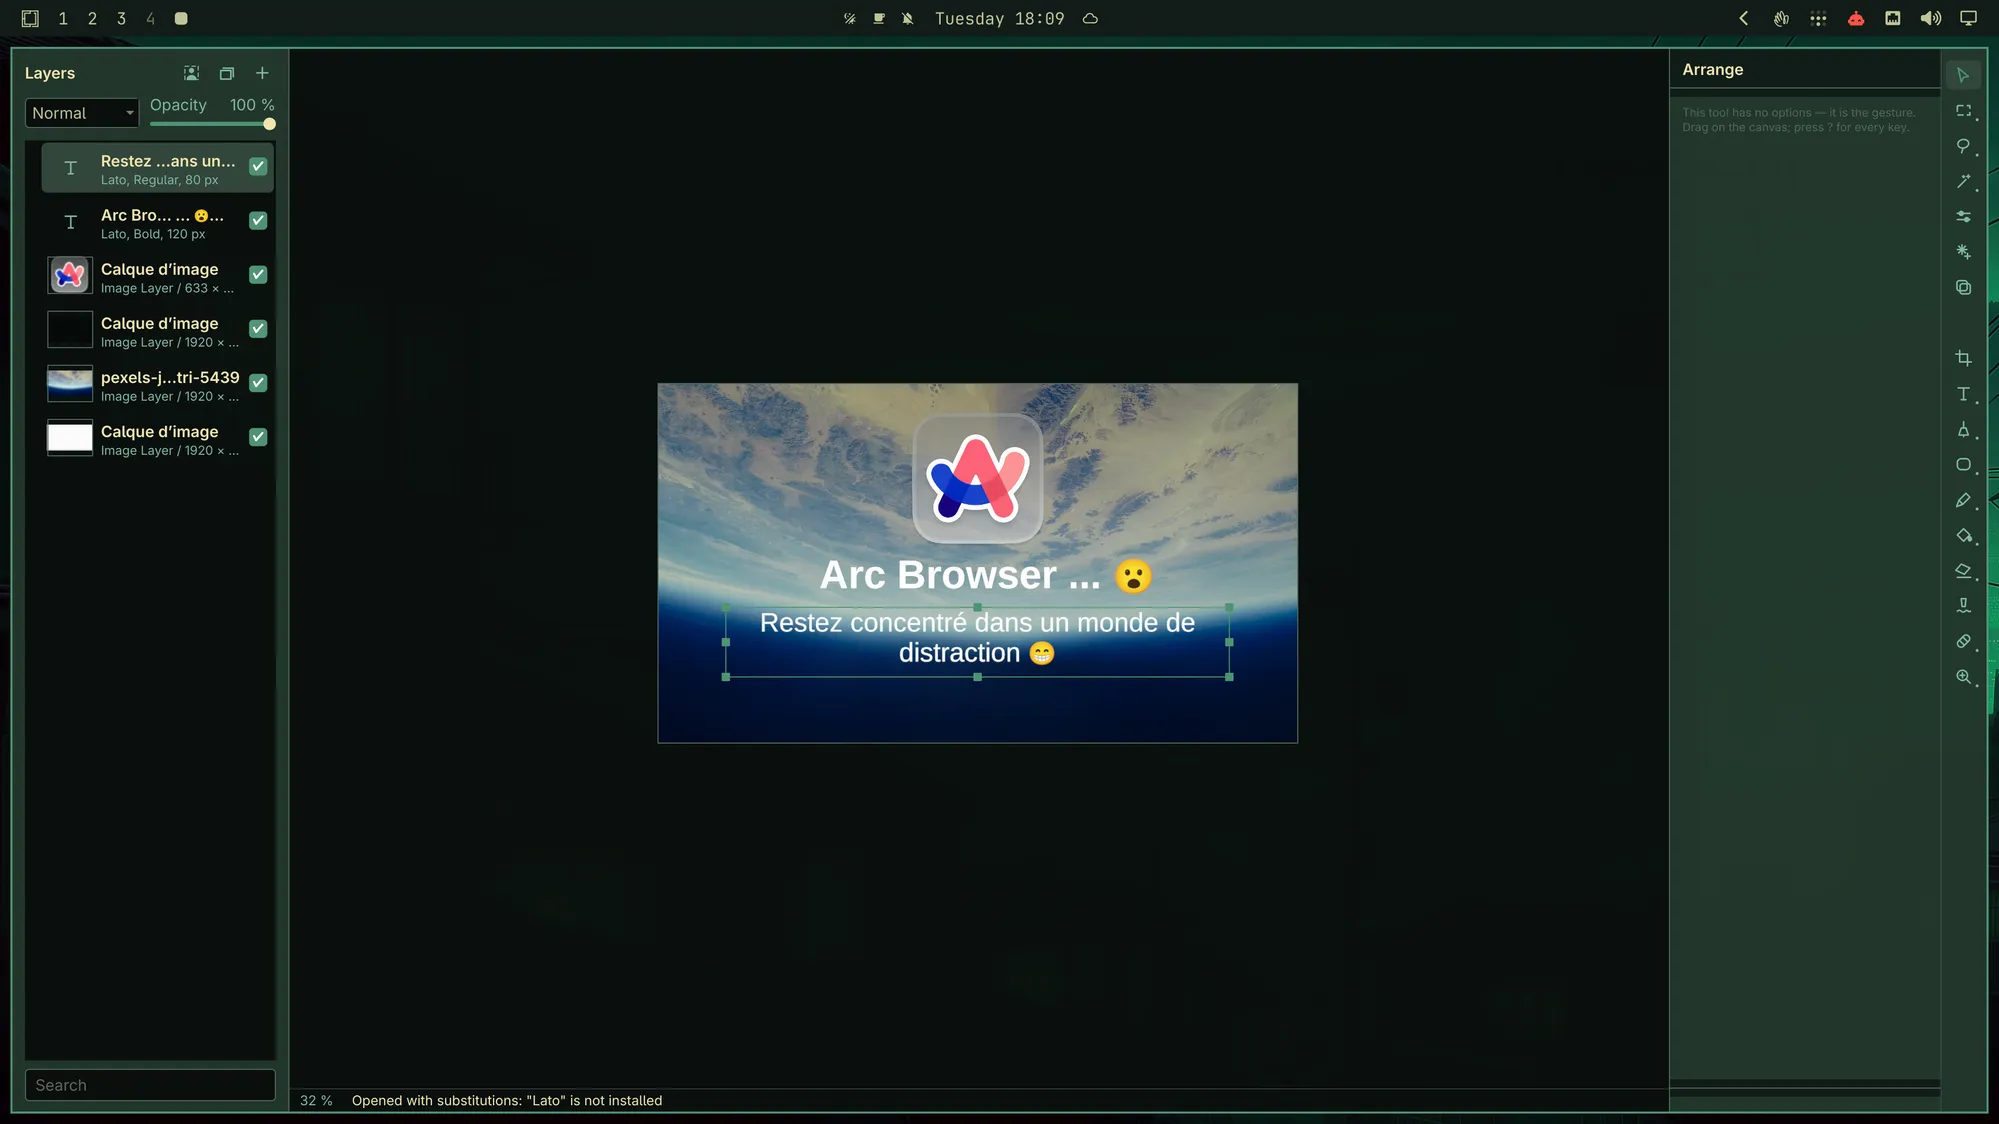
Task: Select the magic wand quick selection tool
Action: point(1963,181)
